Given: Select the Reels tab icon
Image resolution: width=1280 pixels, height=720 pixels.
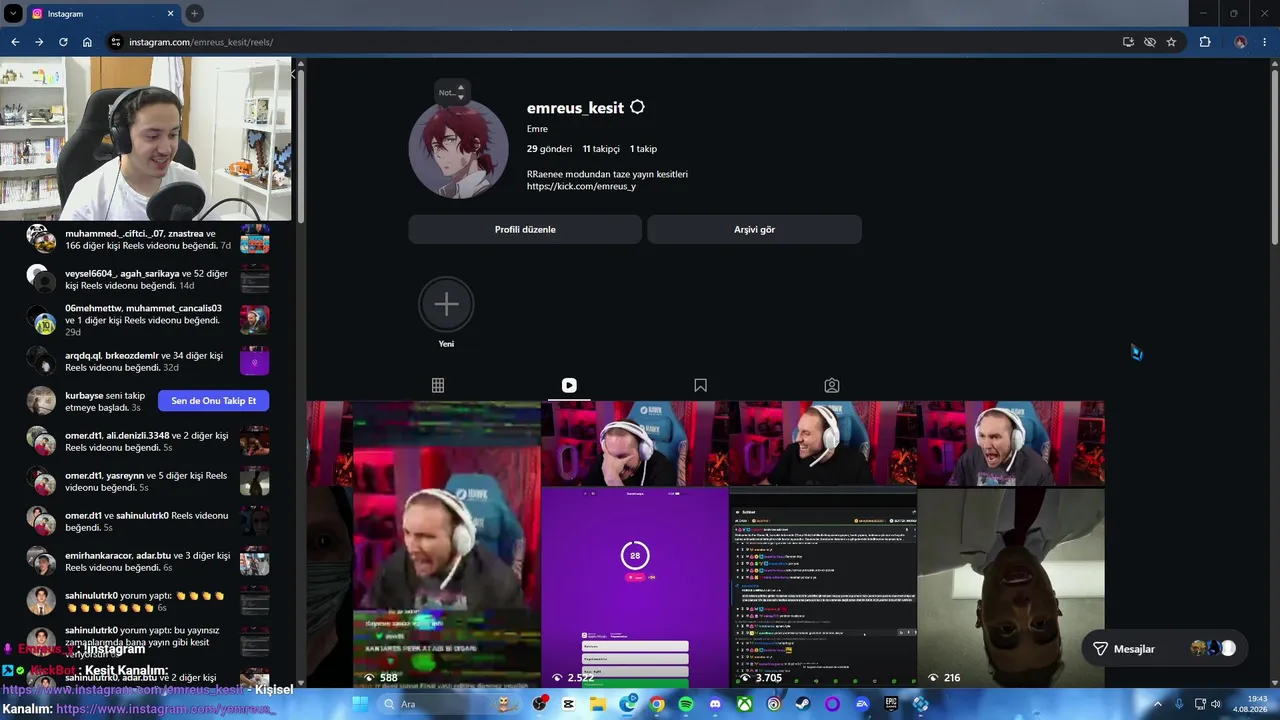Looking at the screenshot, I should click(x=569, y=385).
